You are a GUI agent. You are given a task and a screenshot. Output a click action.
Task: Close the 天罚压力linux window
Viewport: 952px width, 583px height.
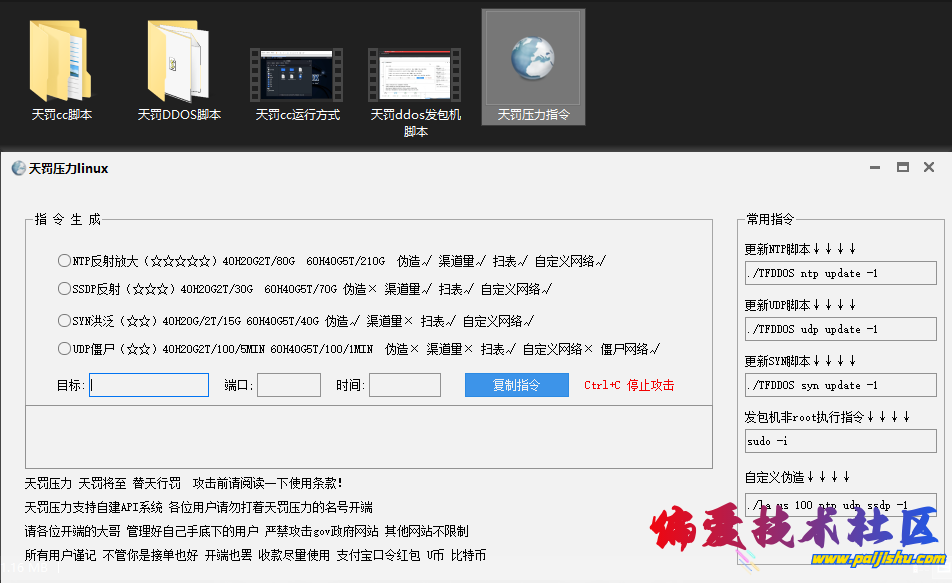(x=929, y=168)
